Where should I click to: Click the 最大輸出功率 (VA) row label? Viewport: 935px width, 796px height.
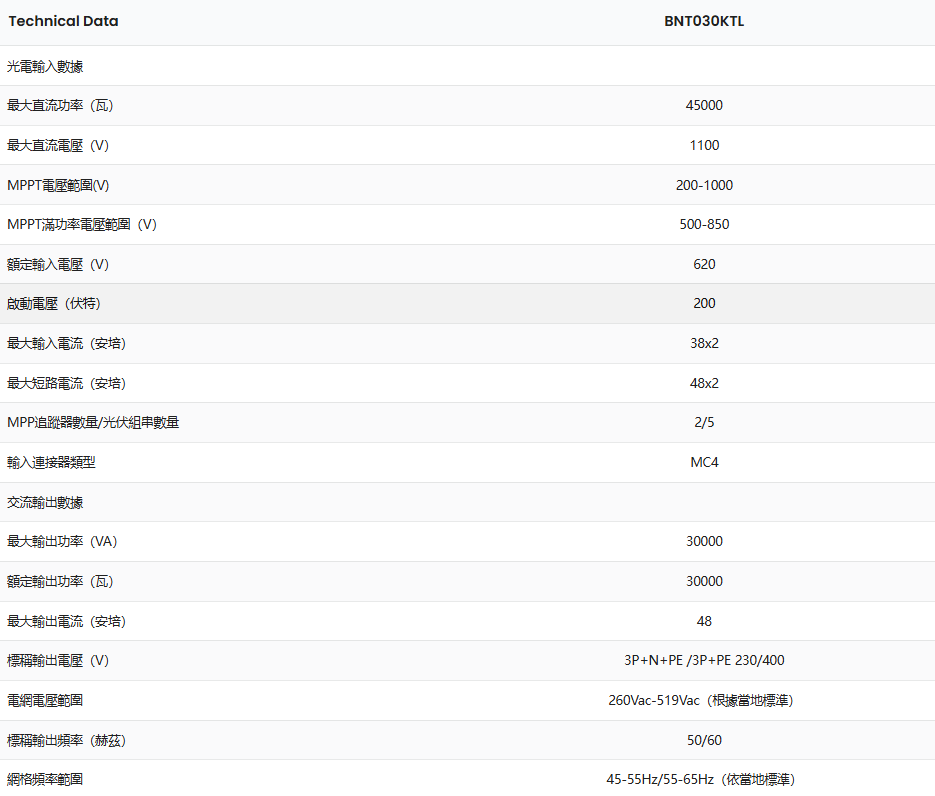click(x=62, y=541)
